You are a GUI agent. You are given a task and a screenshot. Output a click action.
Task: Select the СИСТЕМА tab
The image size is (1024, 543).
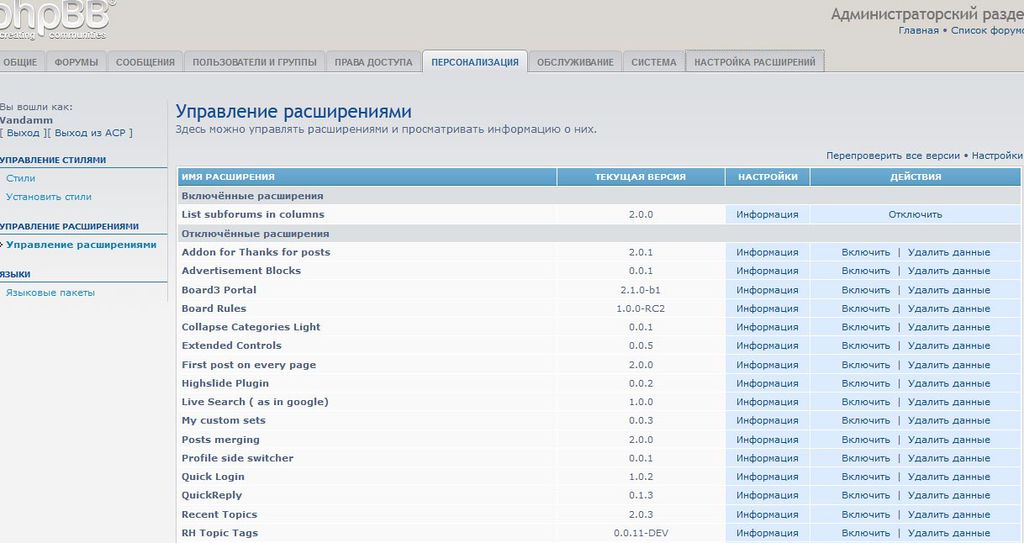point(654,62)
